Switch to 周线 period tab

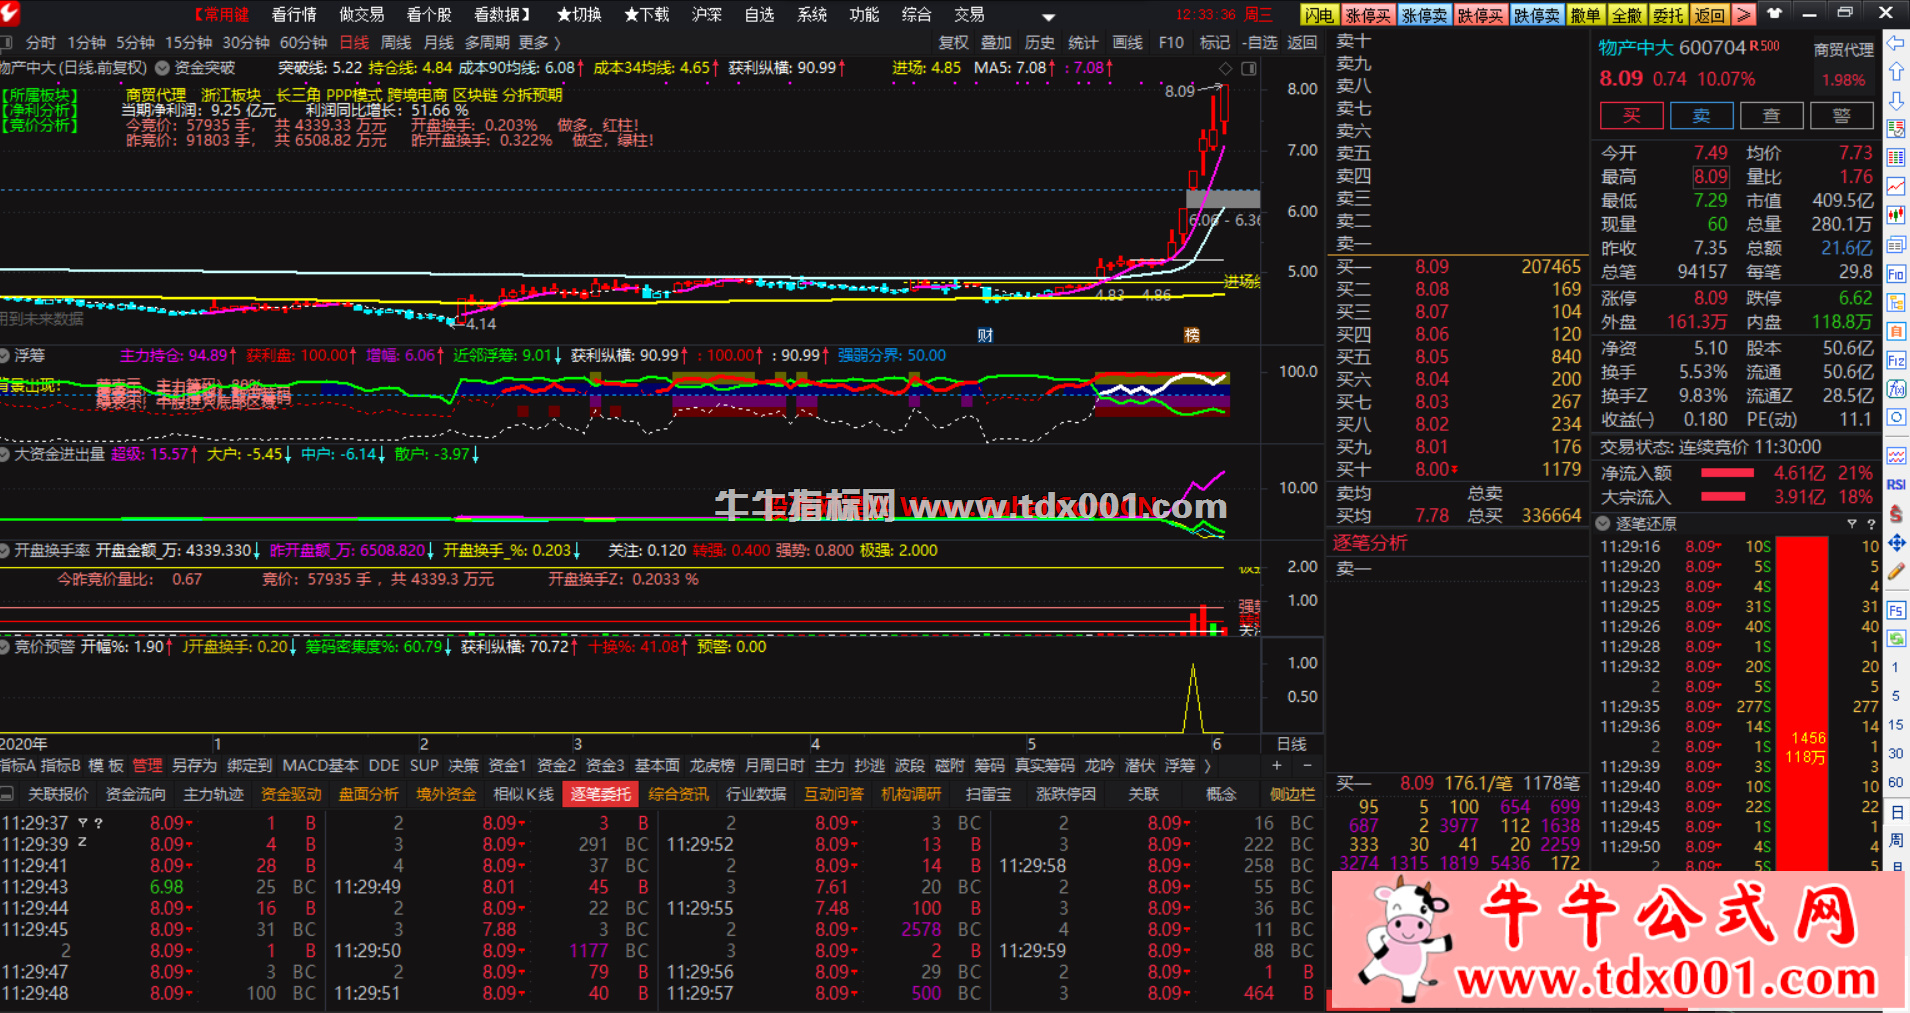coord(396,42)
